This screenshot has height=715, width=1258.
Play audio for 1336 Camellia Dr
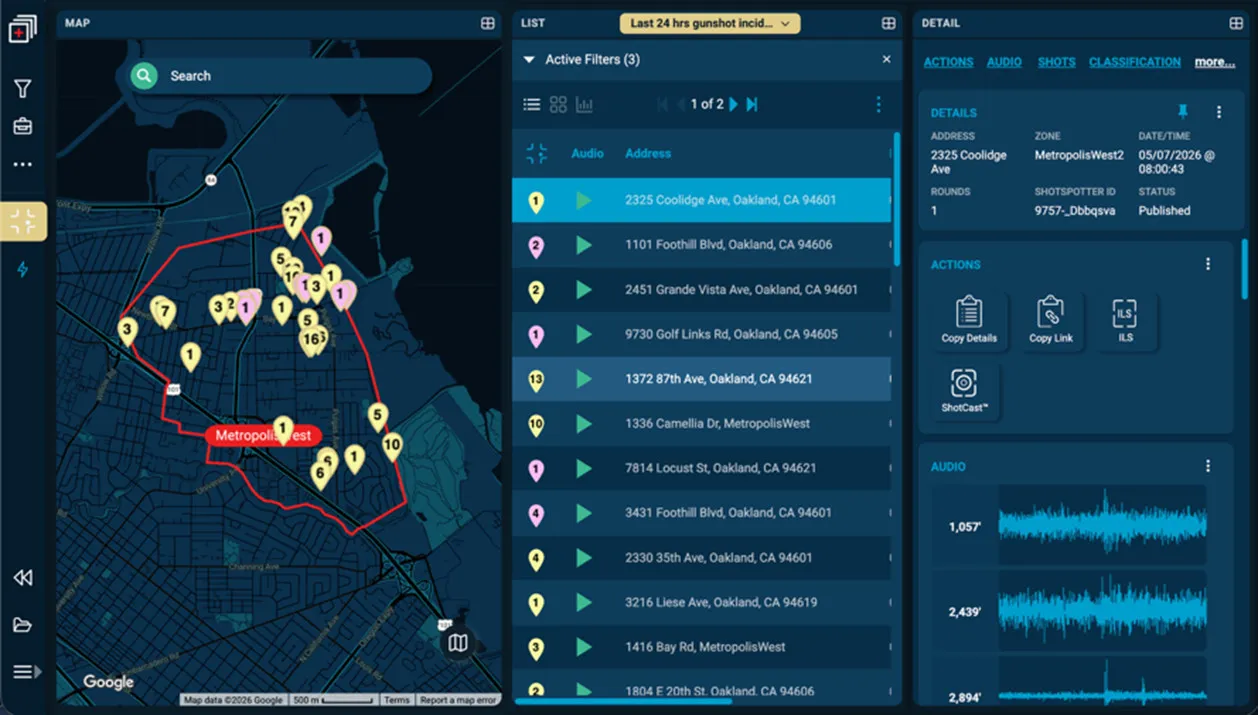coord(584,424)
